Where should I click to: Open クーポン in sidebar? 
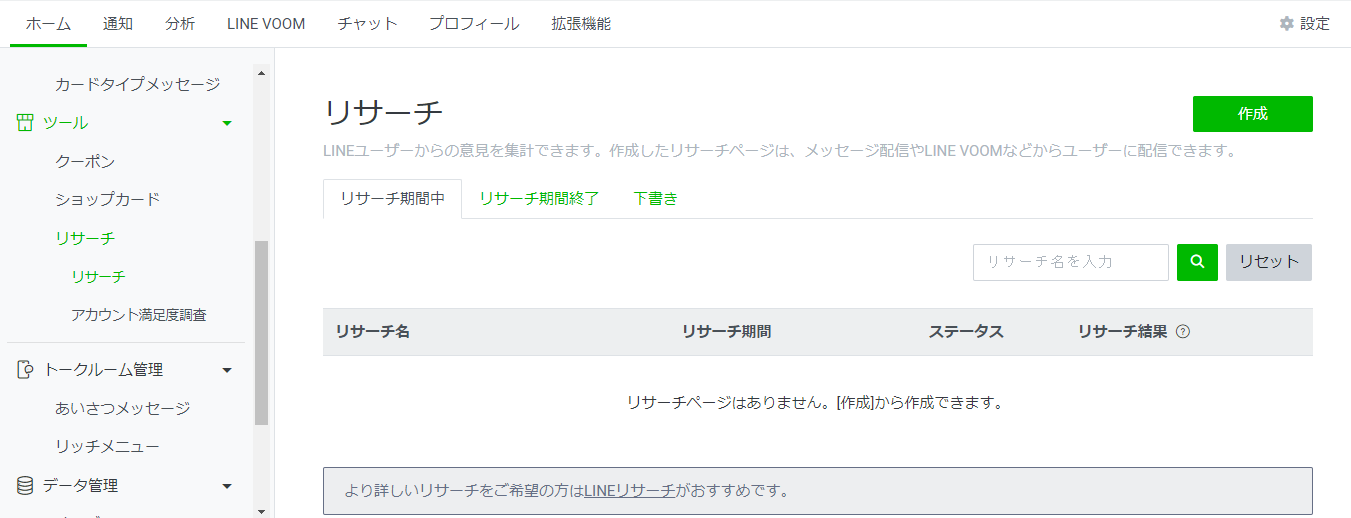[85, 161]
